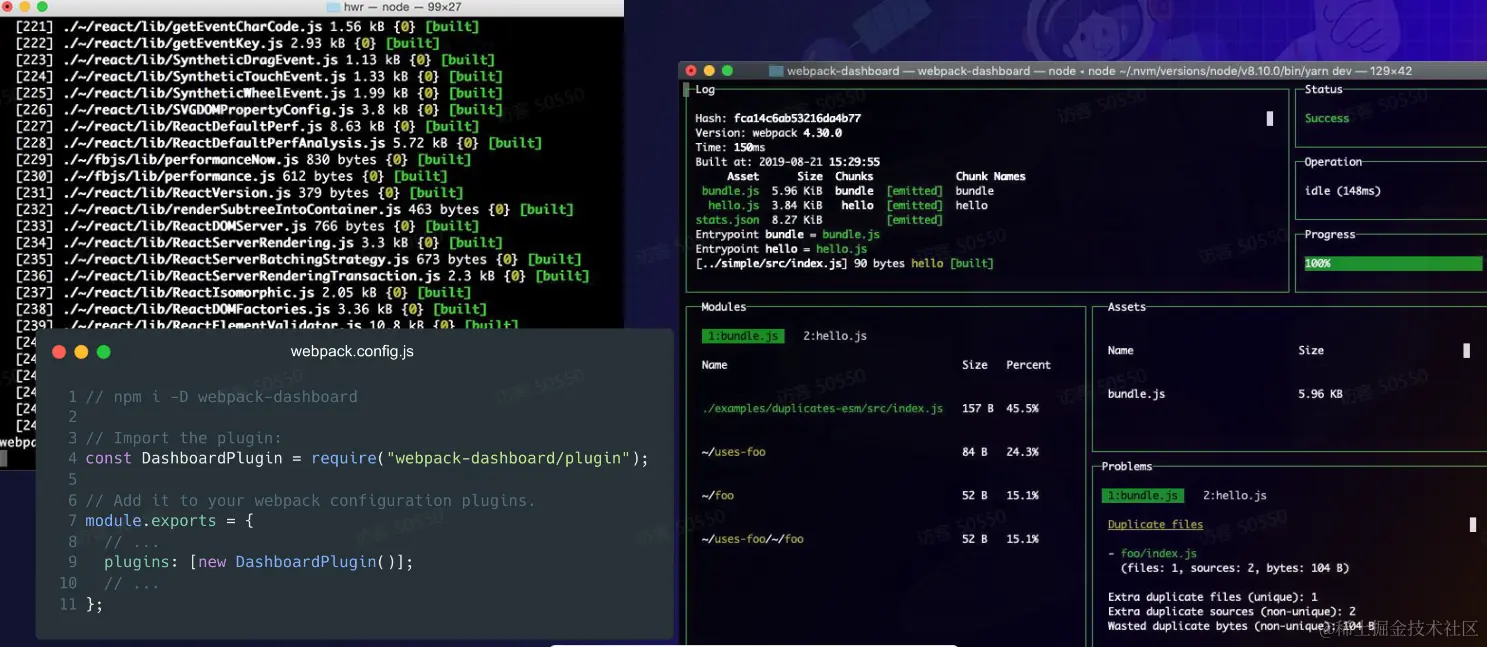Click Extra duplicate sources (non-unique): 2 line
The height and width of the screenshot is (647, 1487).
(x=1231, y=611)
